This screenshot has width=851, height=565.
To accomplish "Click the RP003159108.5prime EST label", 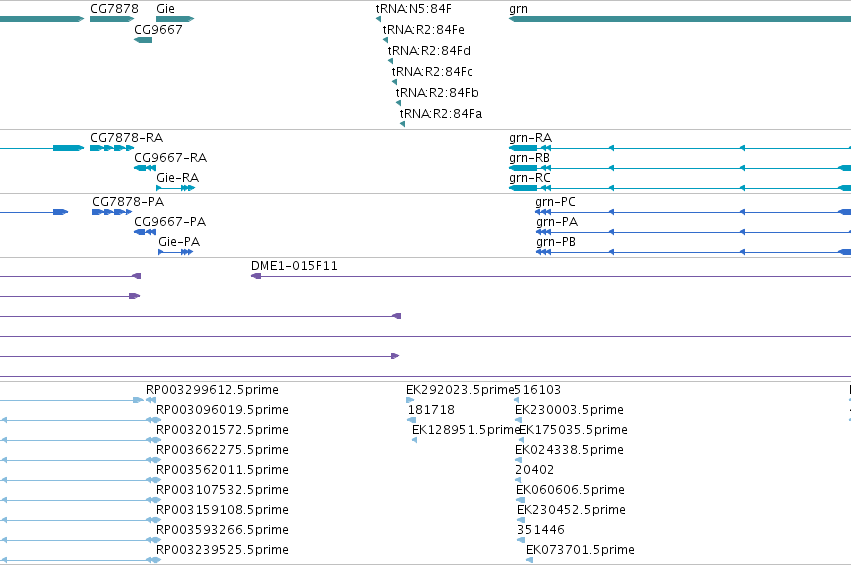I will pyautogui.click(x=222, y=510).
